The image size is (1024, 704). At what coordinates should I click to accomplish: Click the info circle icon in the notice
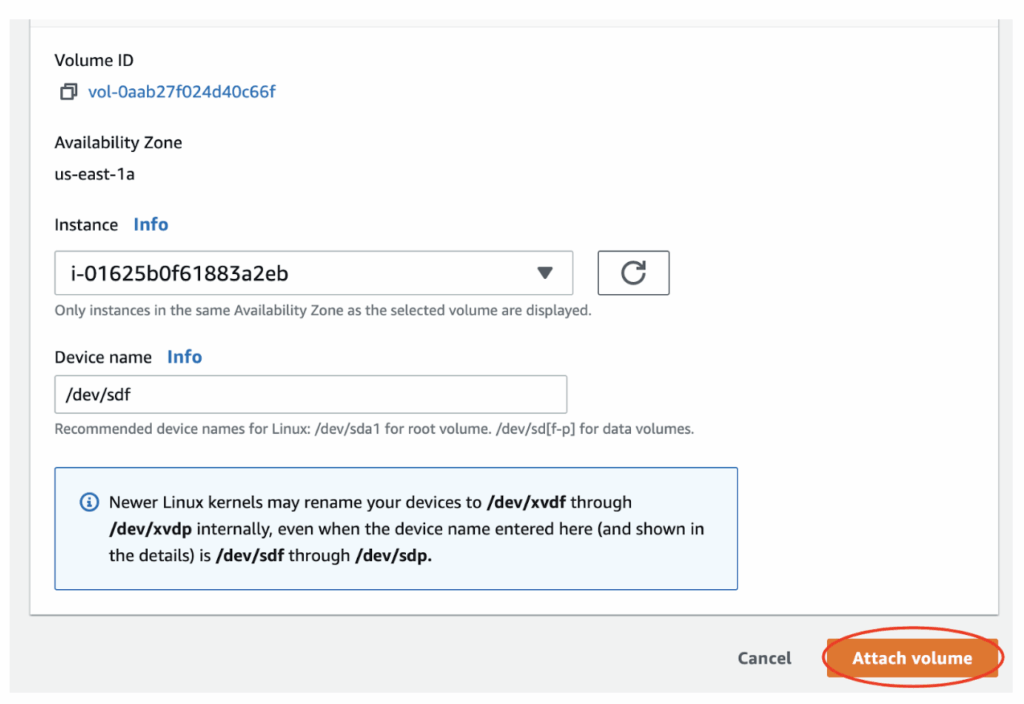tap(89, 502)
